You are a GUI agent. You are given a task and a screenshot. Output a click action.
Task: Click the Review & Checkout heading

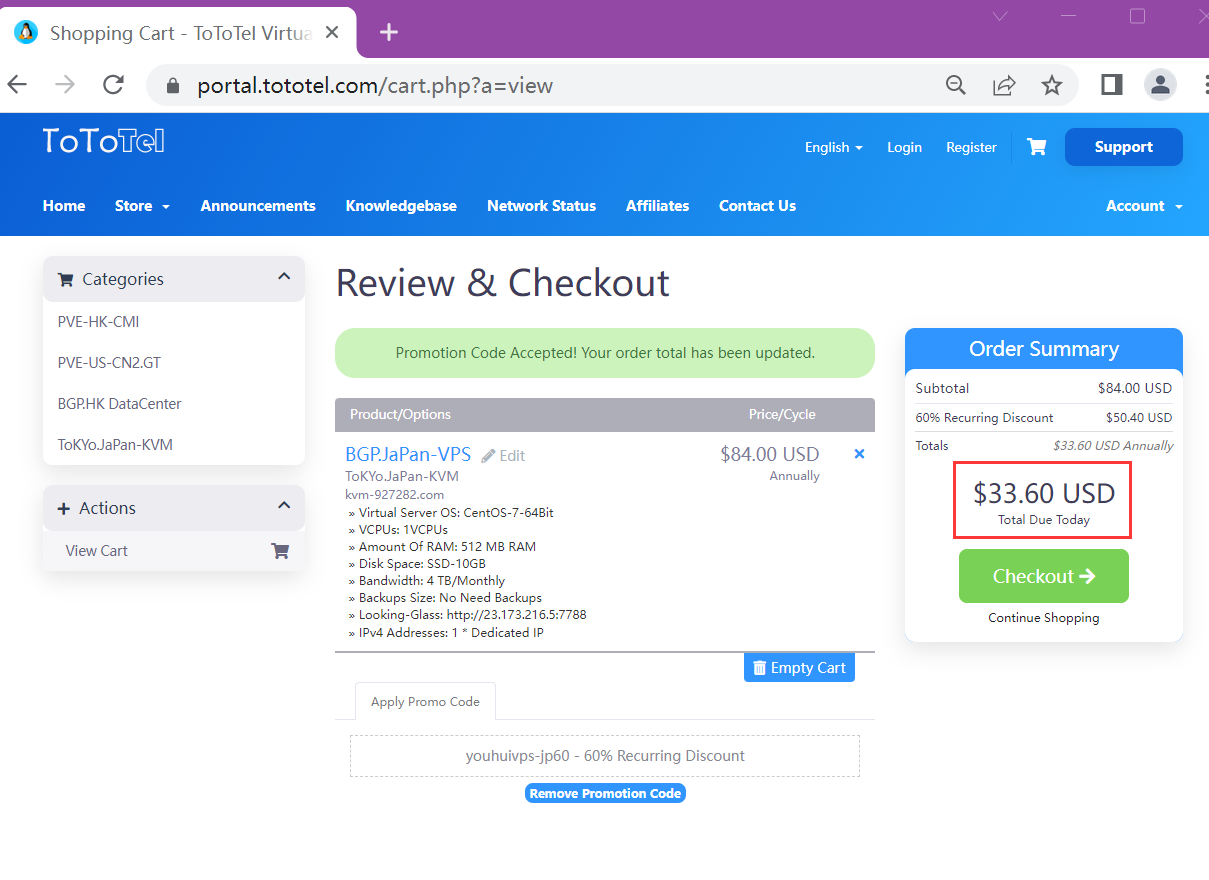tap(503, 283)
